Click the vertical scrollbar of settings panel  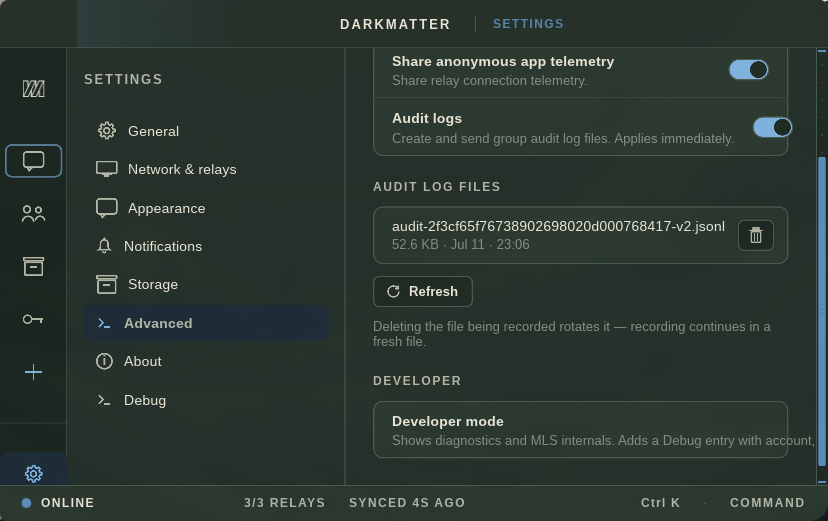[822, 311]
